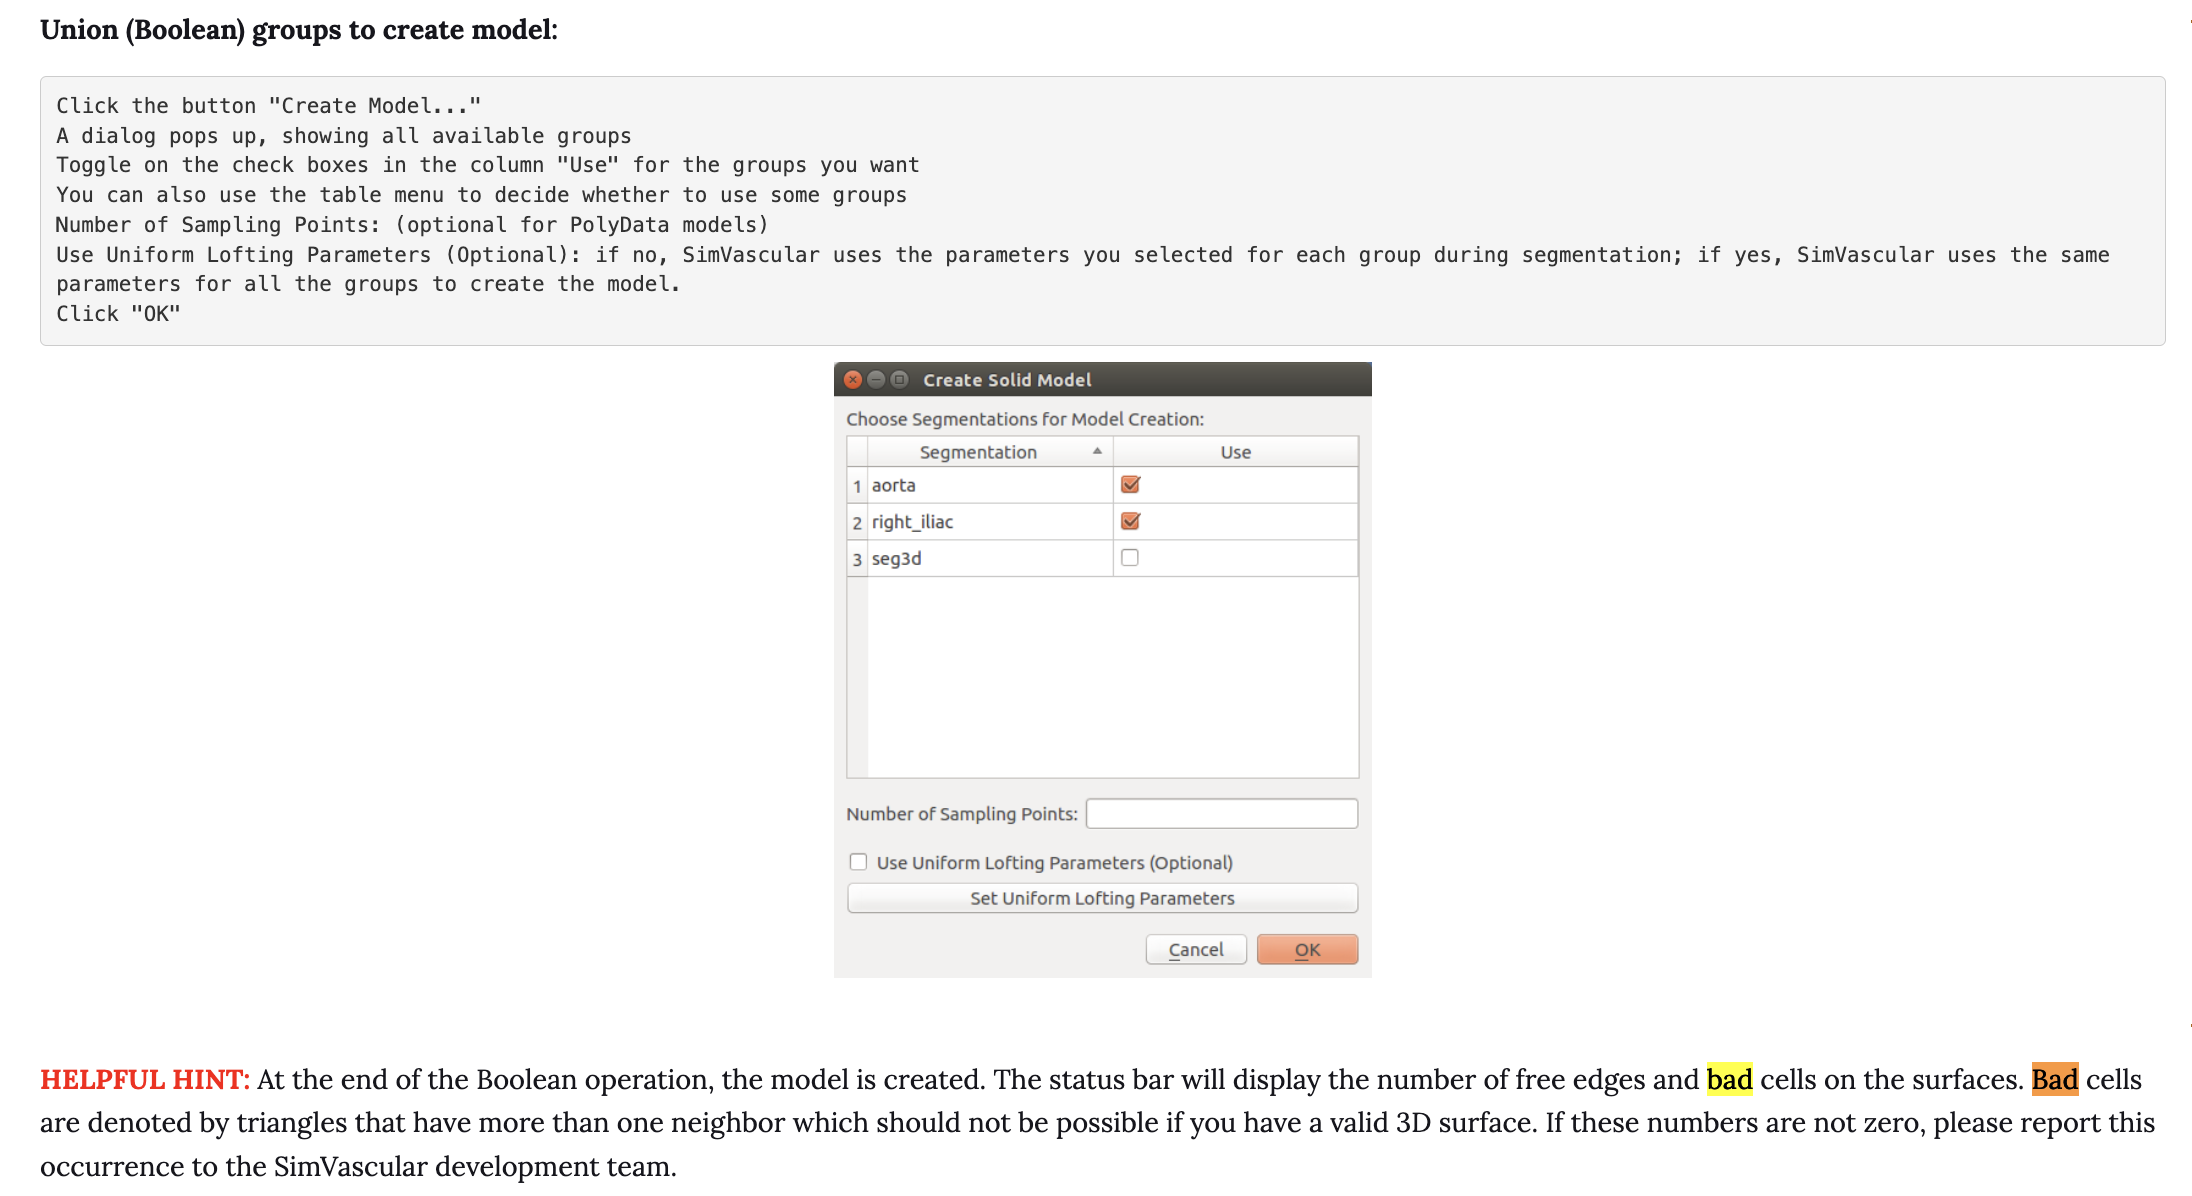Select the seg3d segmentation row
The image size is (2192, 1196).
[x=990, y=559]
